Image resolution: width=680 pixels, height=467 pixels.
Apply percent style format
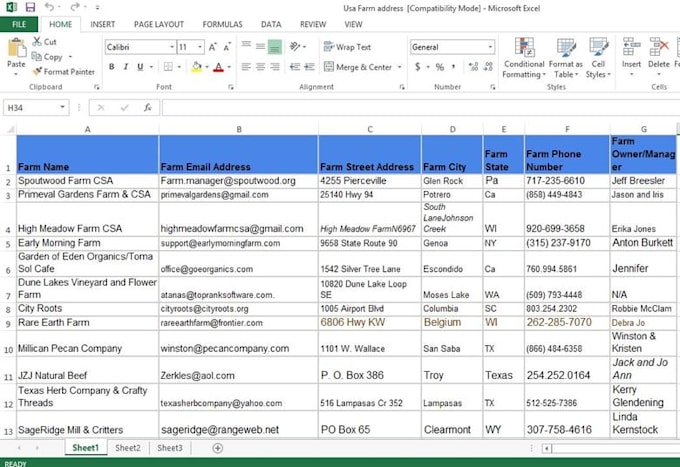[x=440, y=67]
